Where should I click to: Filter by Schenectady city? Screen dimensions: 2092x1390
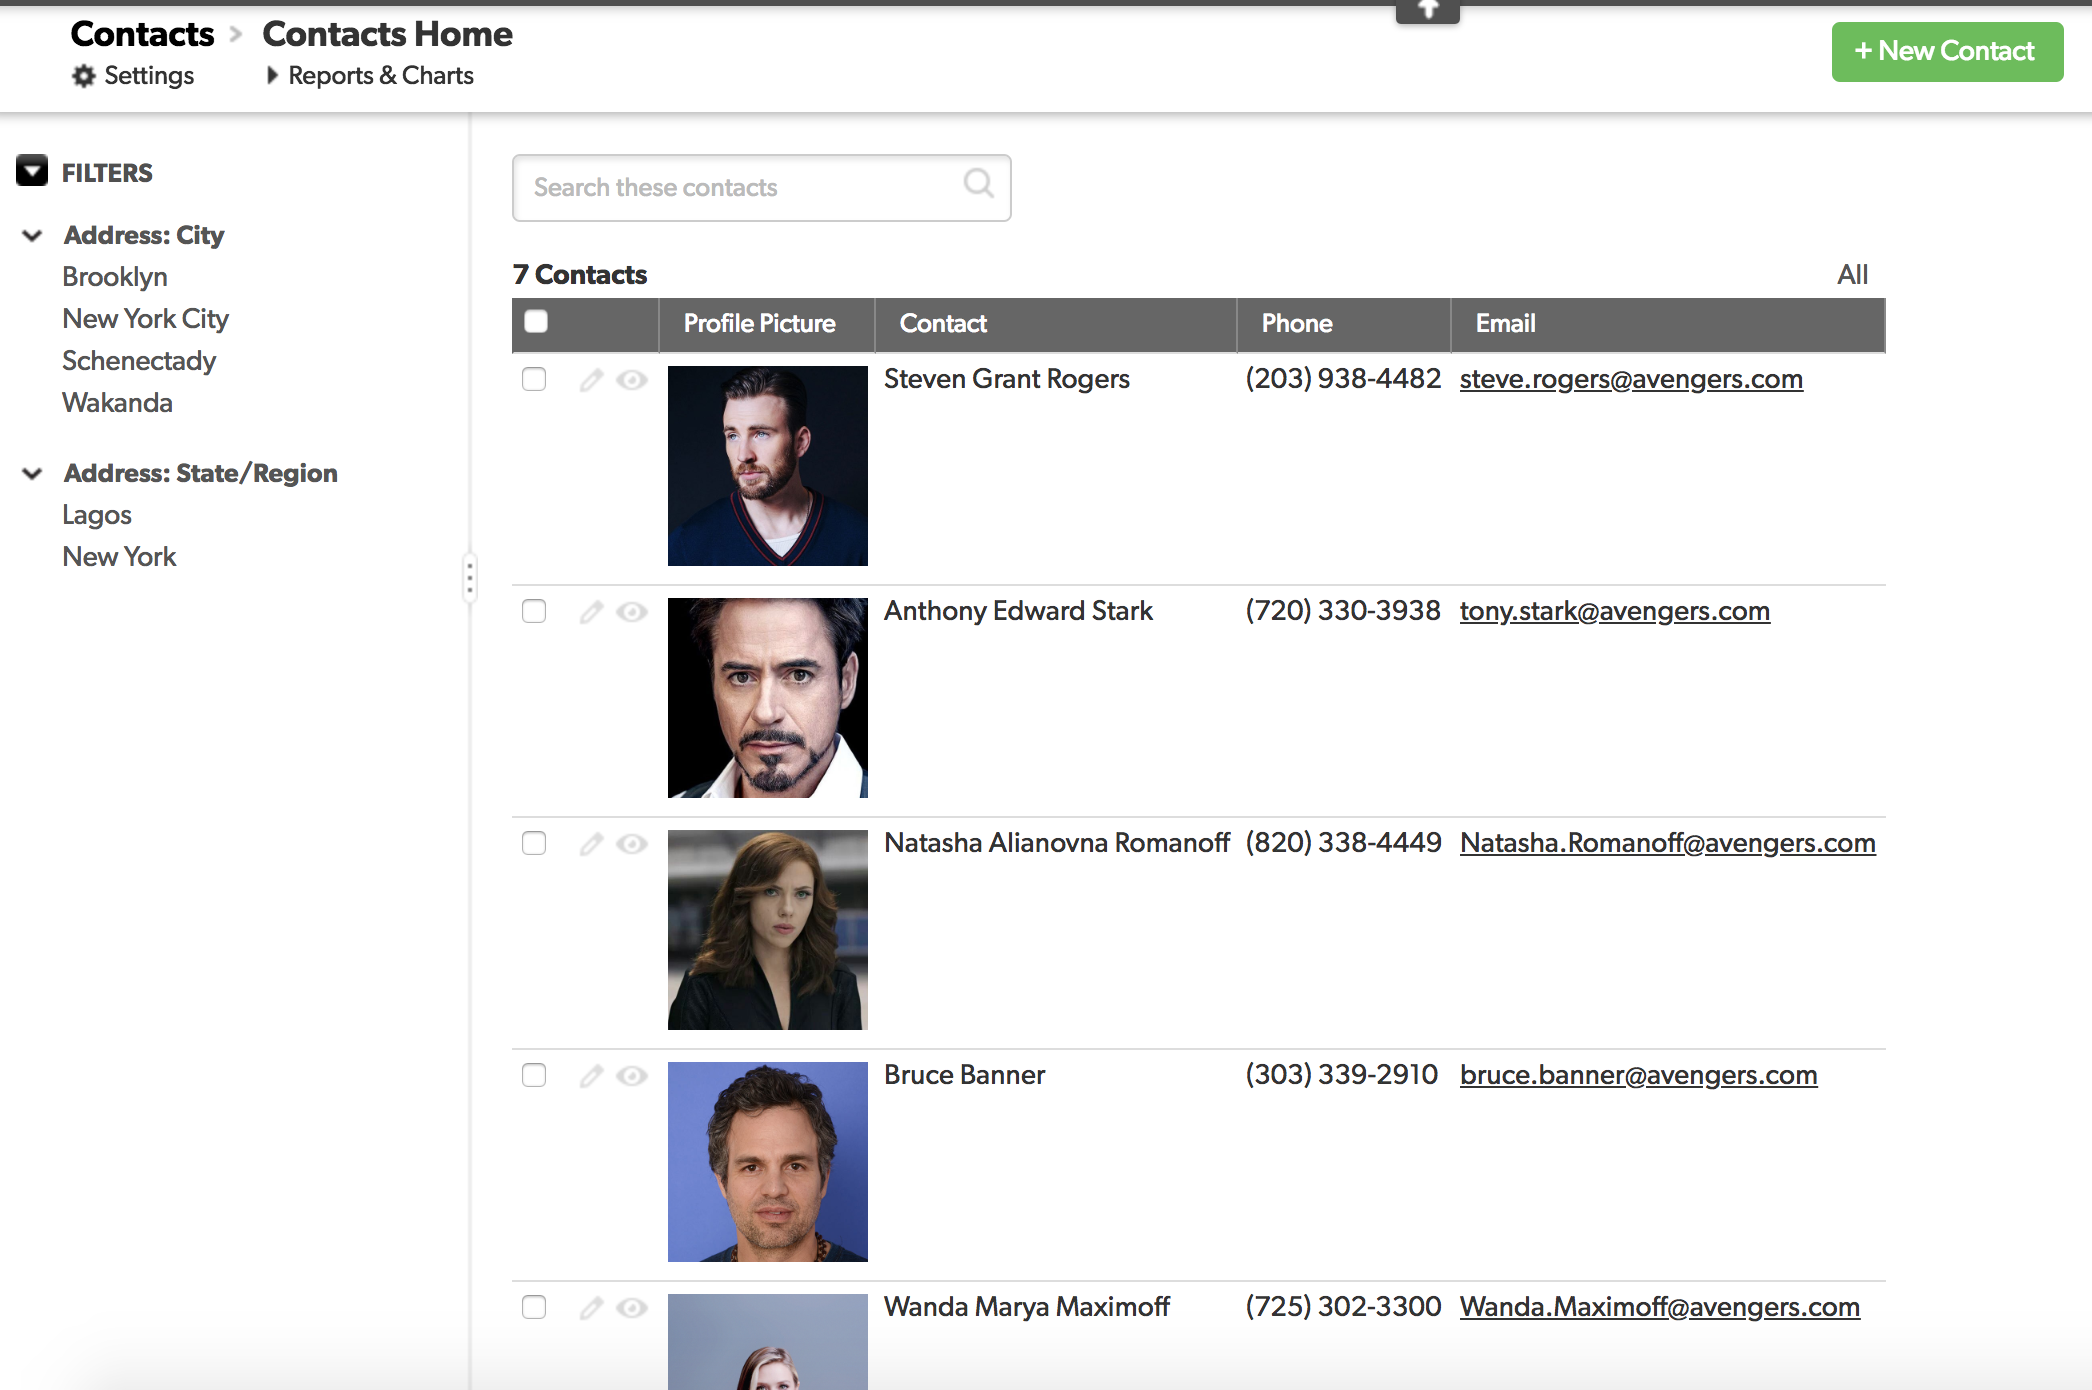139,361
